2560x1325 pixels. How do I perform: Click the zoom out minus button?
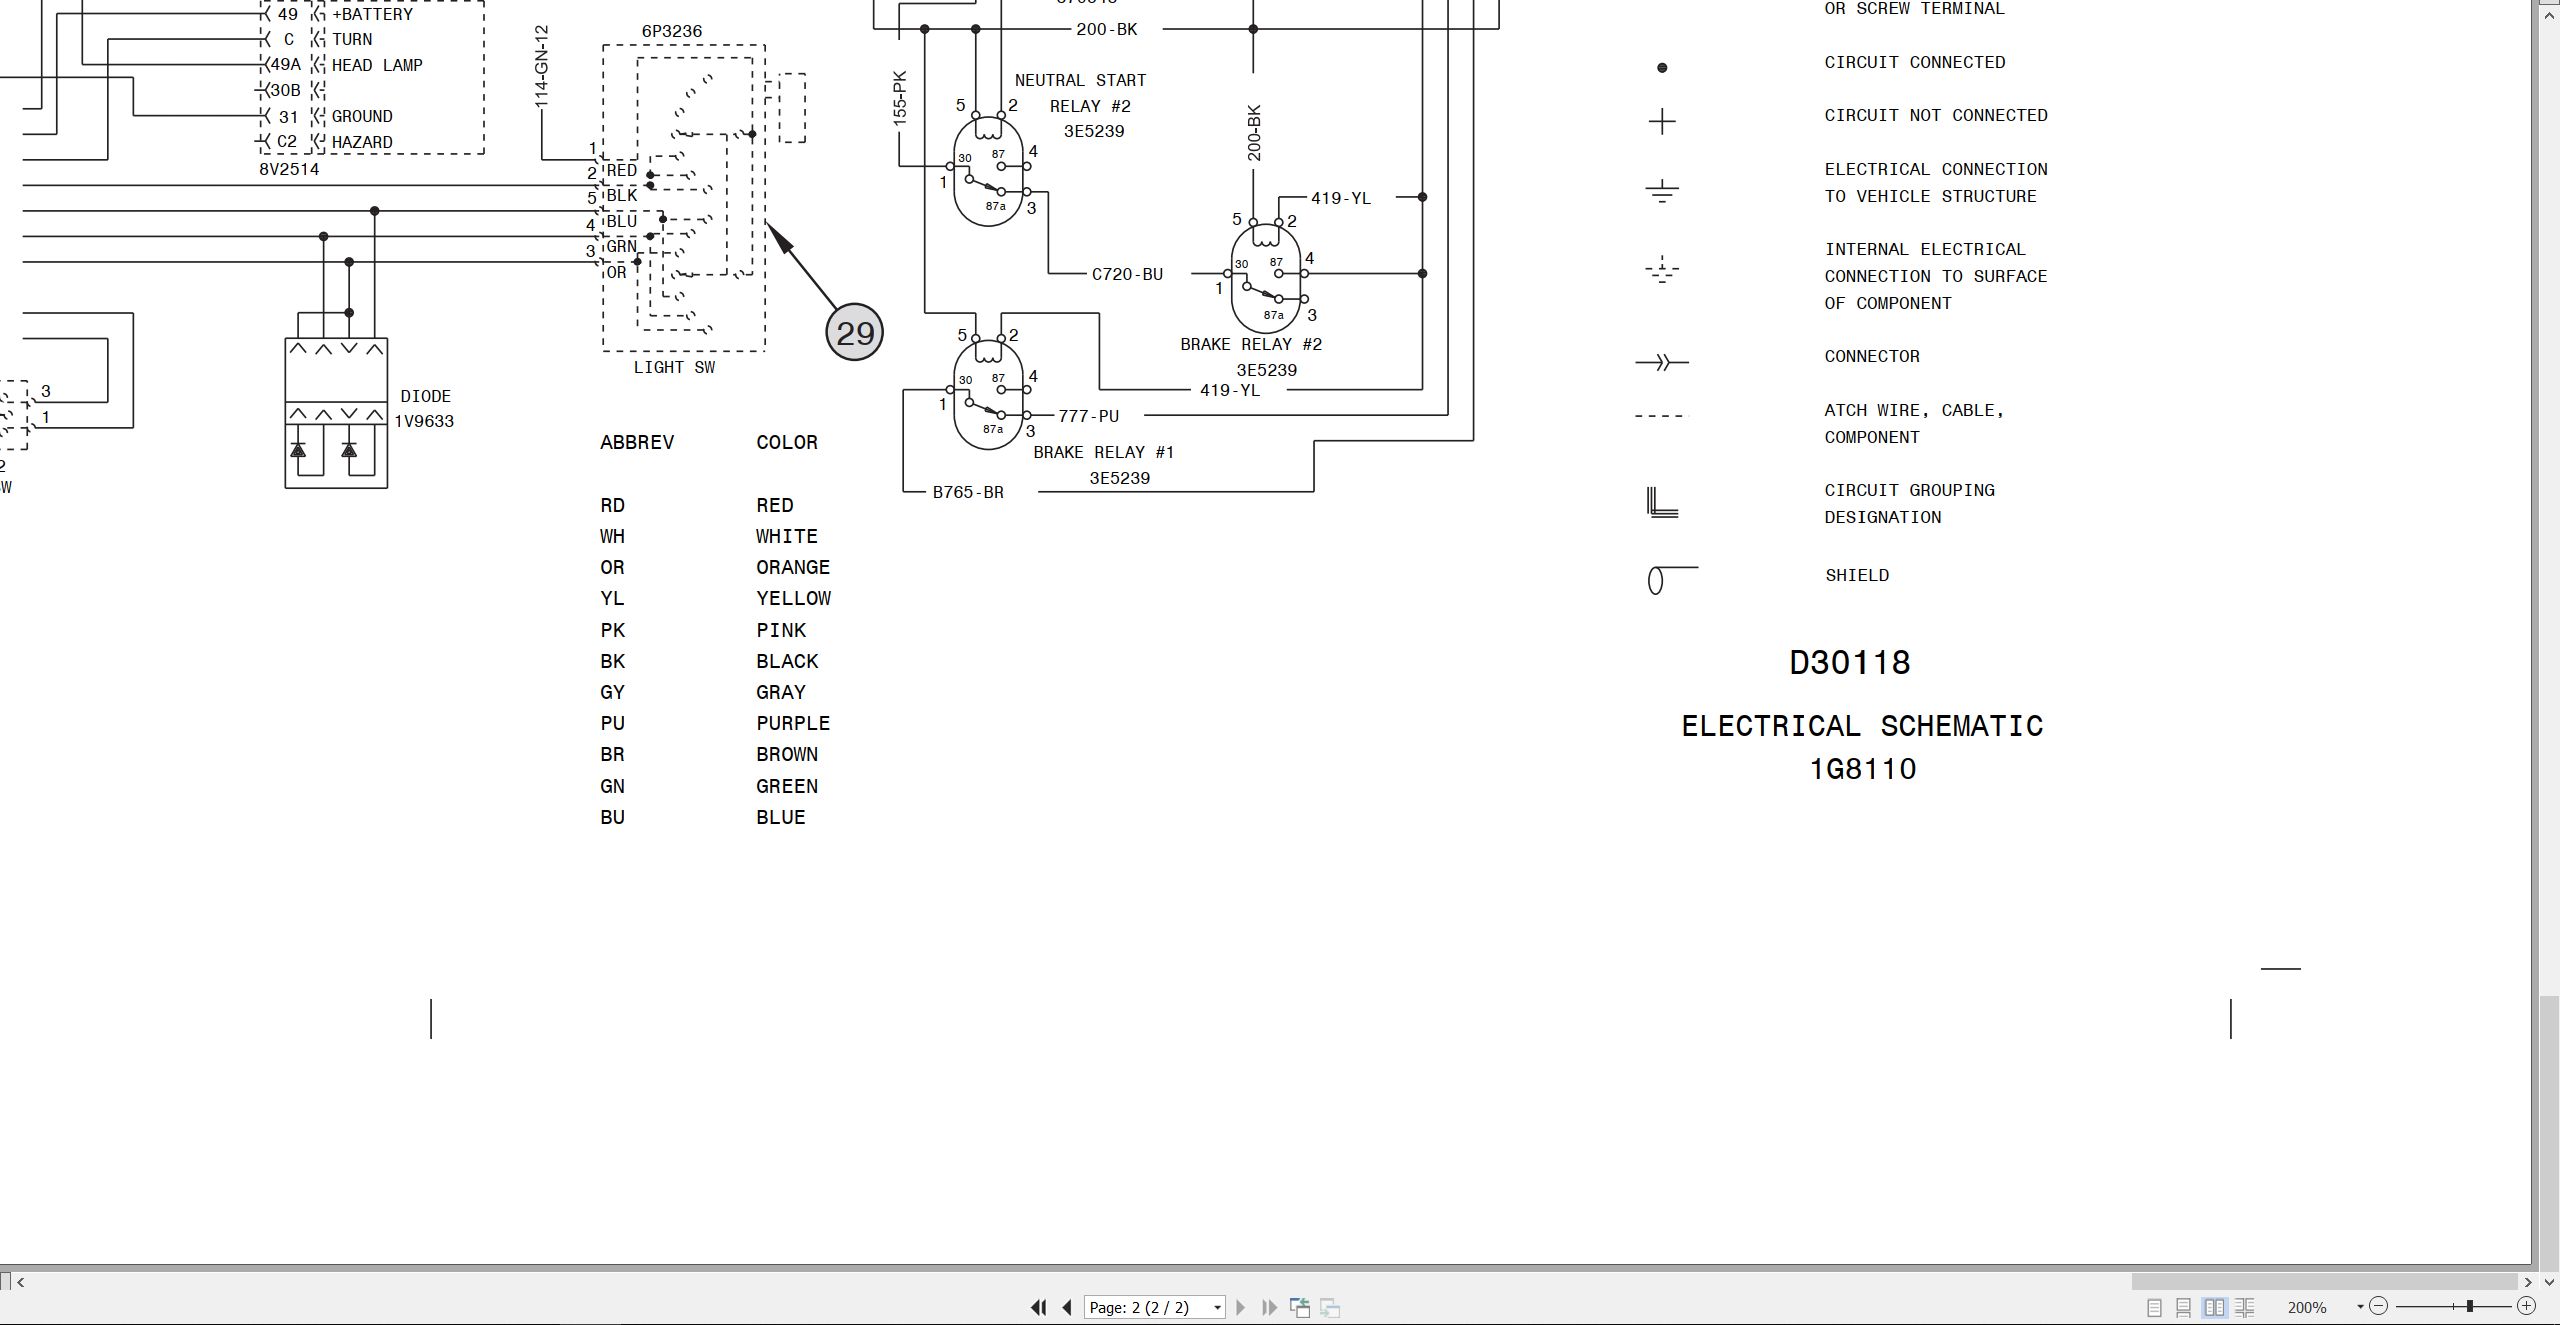click(2379, 1306)
